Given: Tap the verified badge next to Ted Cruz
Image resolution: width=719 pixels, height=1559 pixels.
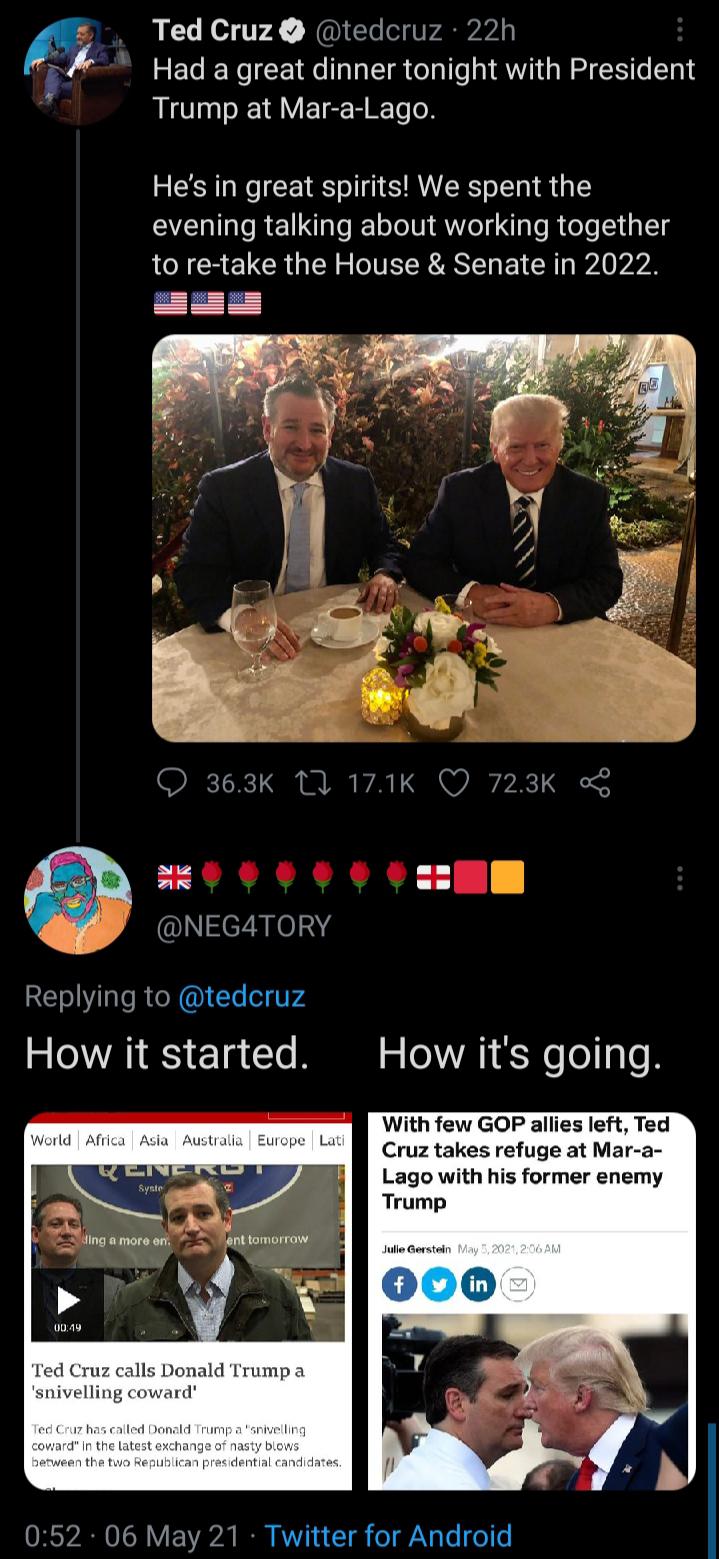Looking at the screenshot, I should tap(292, 32).
